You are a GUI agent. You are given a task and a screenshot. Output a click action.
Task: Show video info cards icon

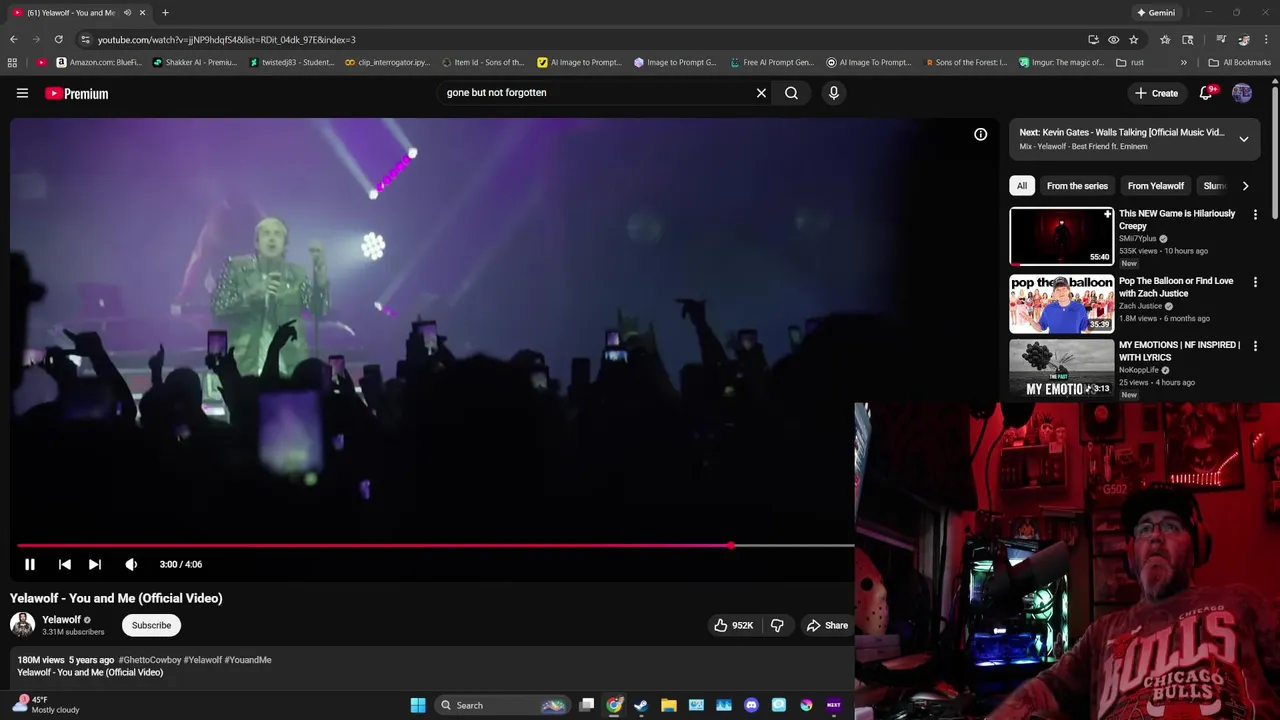[x=981, y=134]
